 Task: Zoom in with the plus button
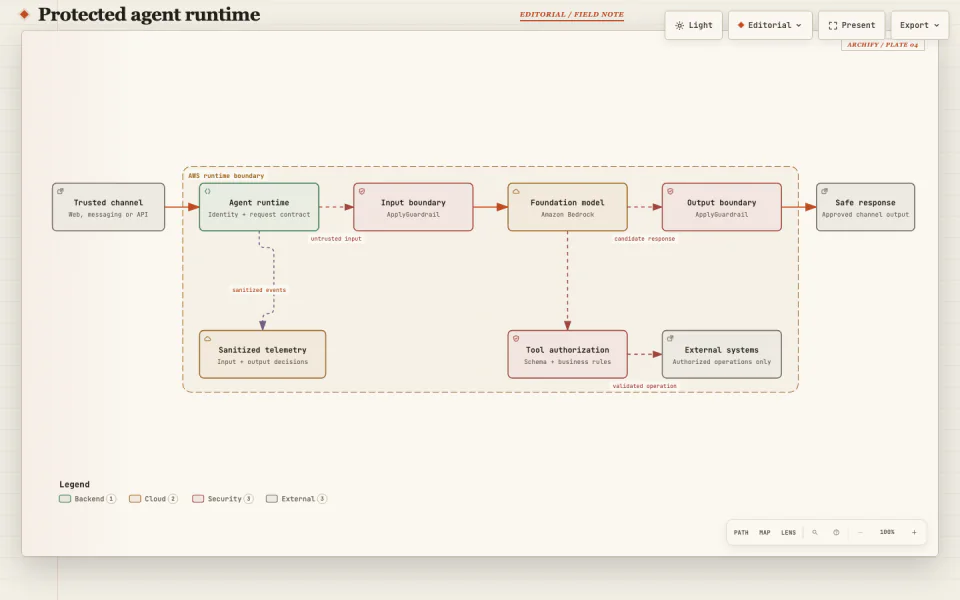[914, 533]
